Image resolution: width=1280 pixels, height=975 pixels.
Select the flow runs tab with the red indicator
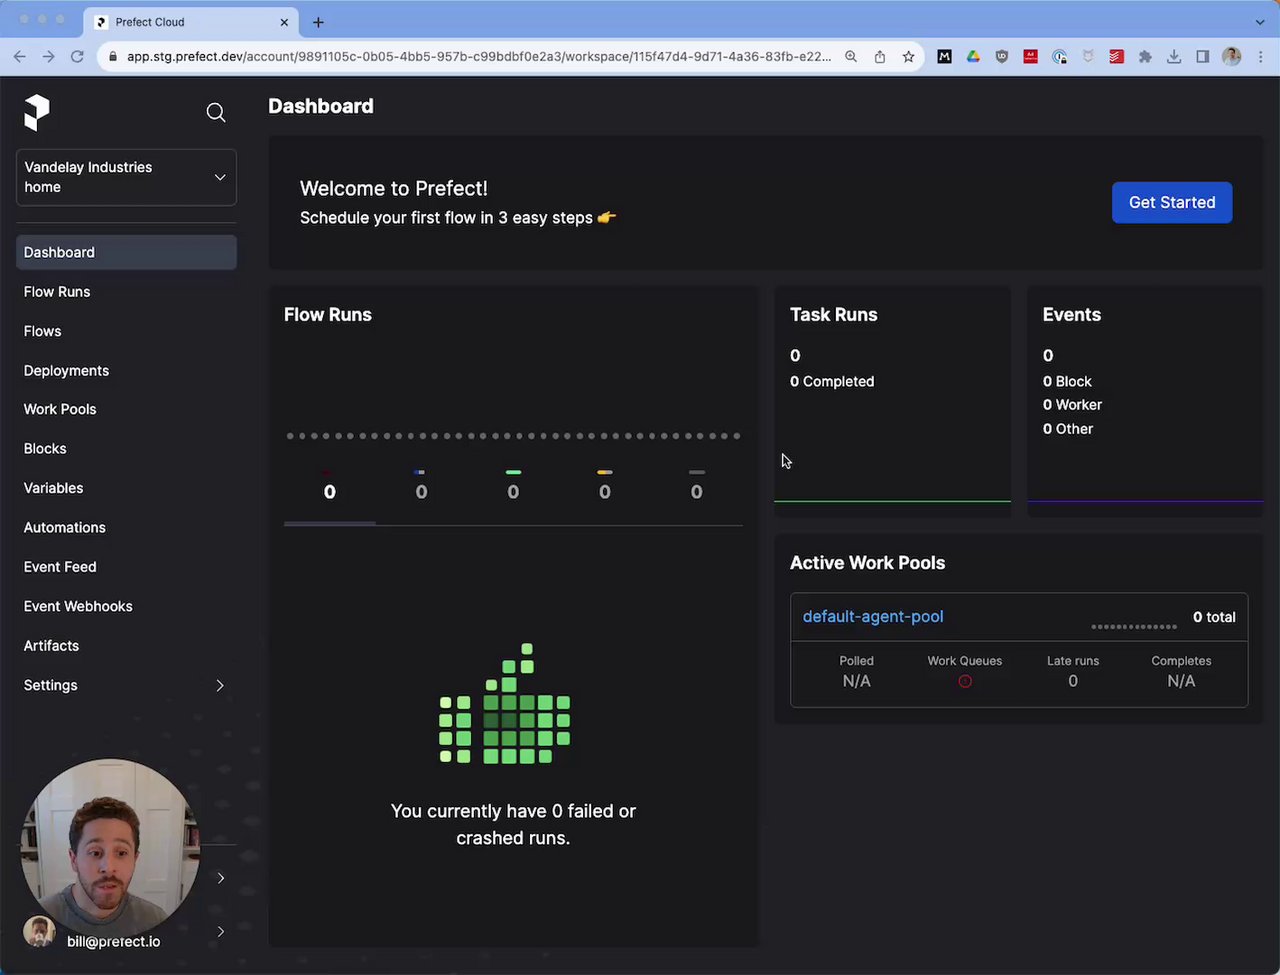coord(330,487)
